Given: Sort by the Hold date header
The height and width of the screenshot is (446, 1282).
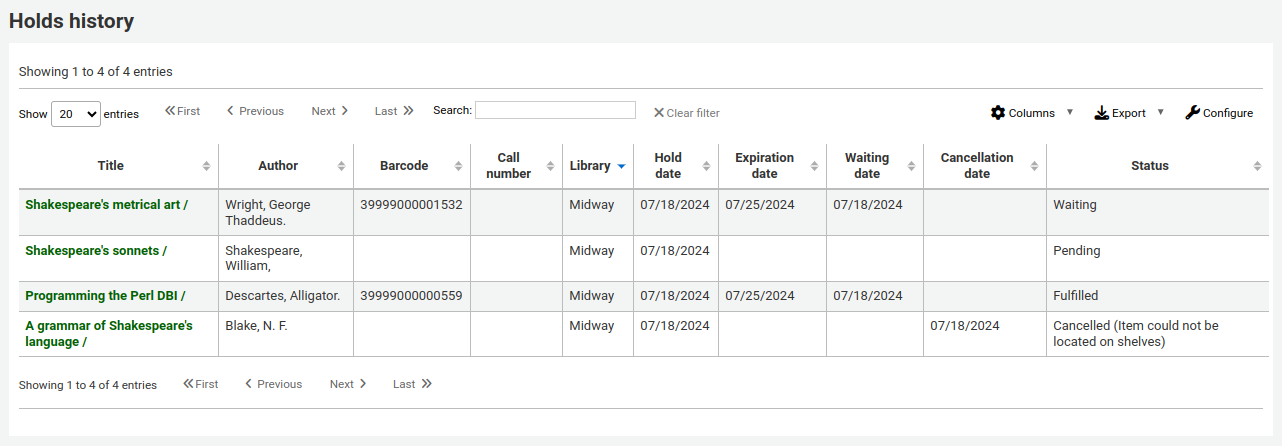Looking at the screenshot, I should pyautogui.click(x=668, y=166).
